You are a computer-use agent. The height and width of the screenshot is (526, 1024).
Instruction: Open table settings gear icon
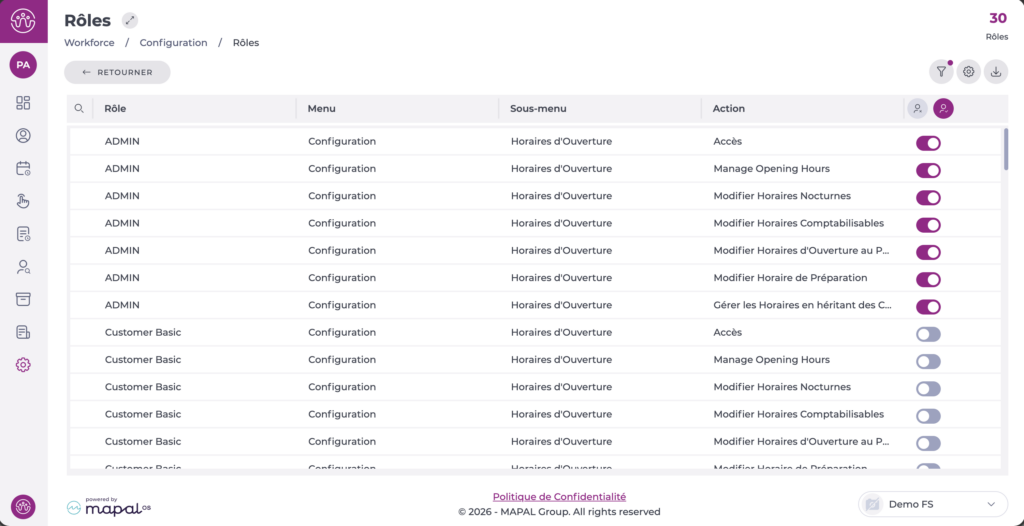coord(968,72)
